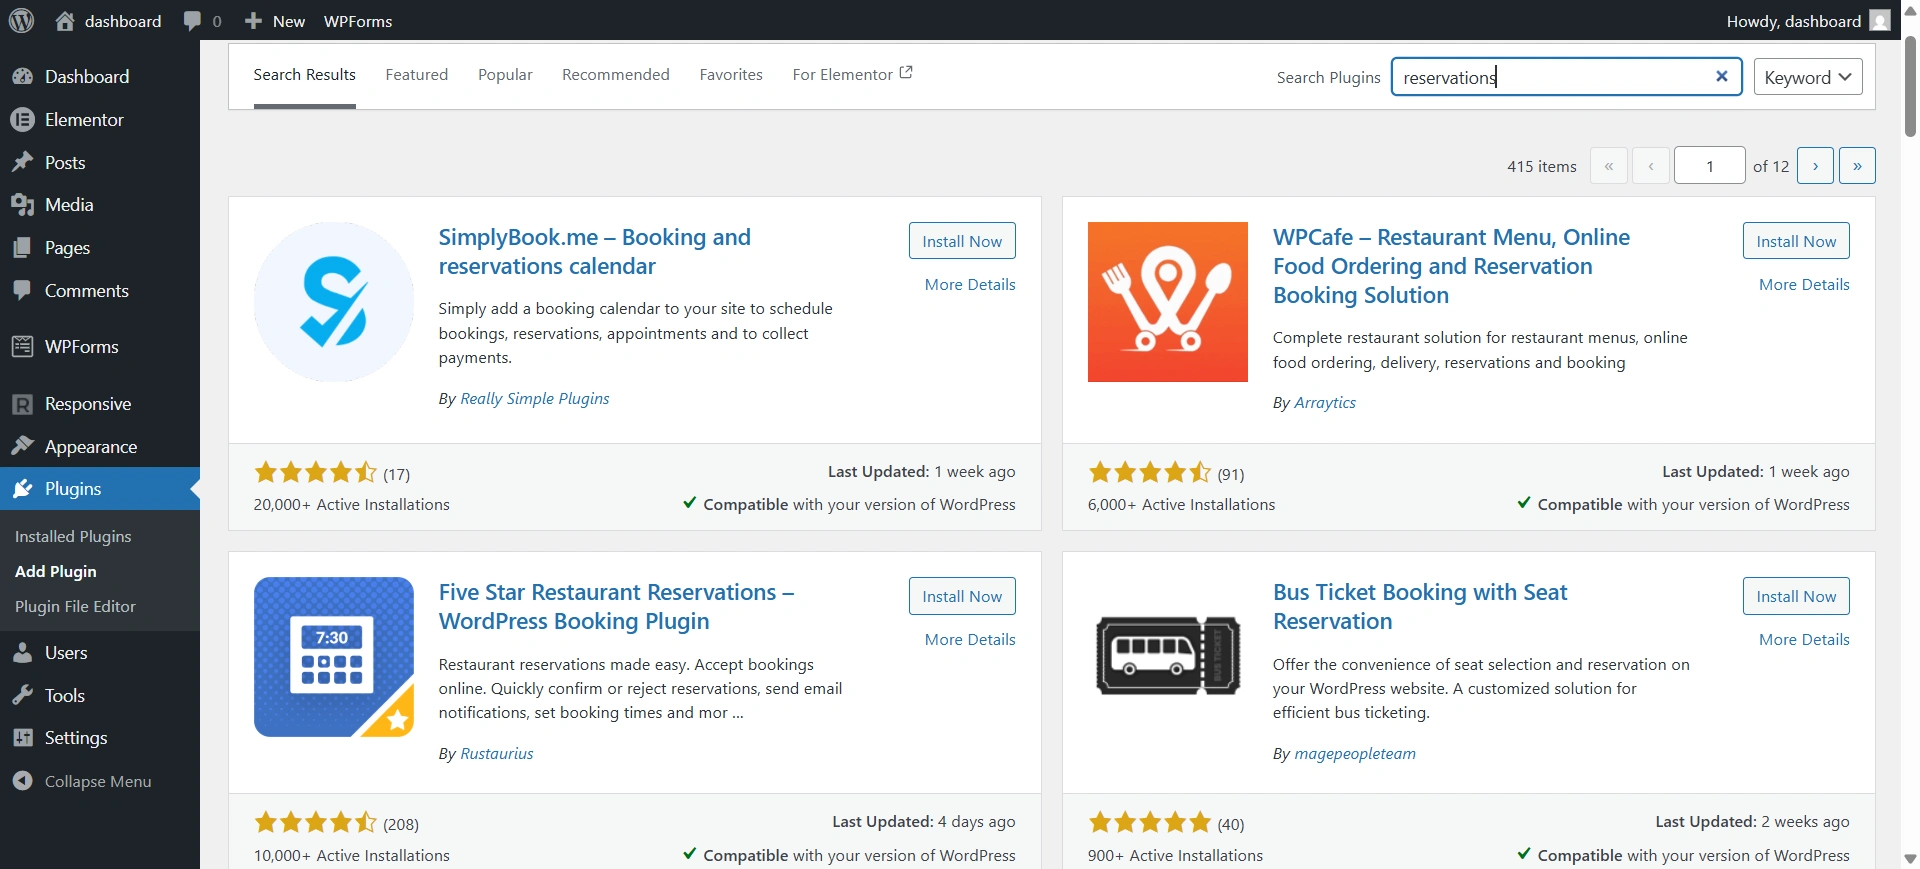Switch to Search Results tab
Viewport: 1920px width, 869px height.
[305, 75]
